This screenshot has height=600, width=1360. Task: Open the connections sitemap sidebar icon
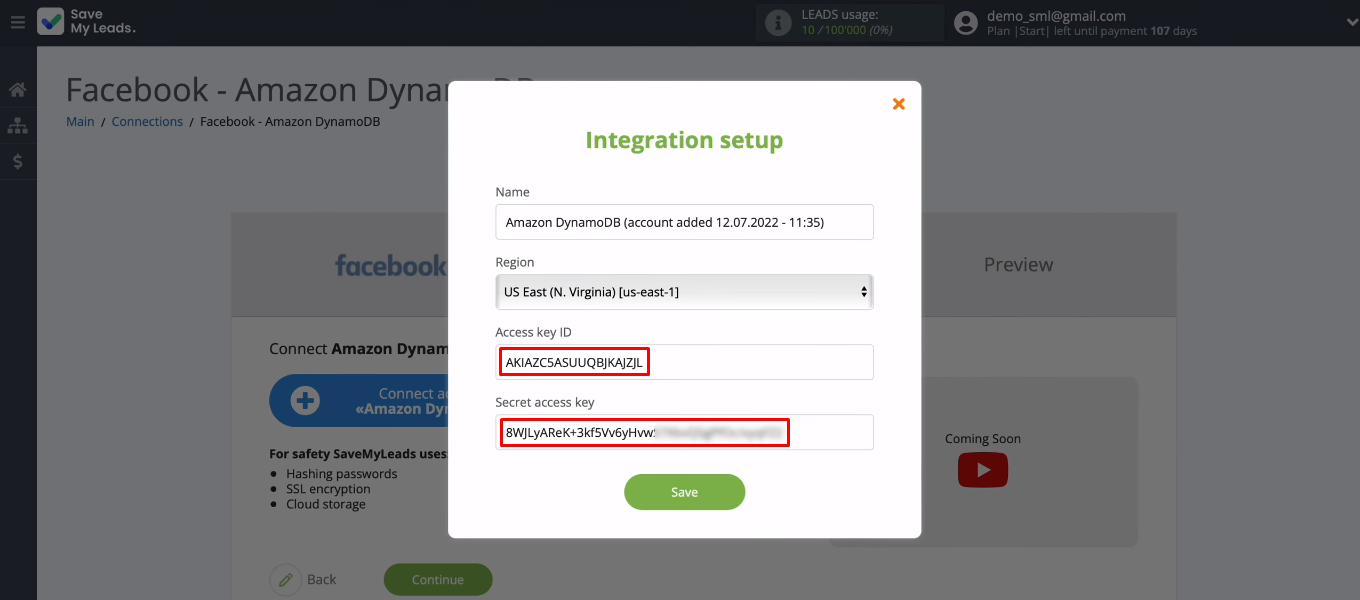coord(17,126)
